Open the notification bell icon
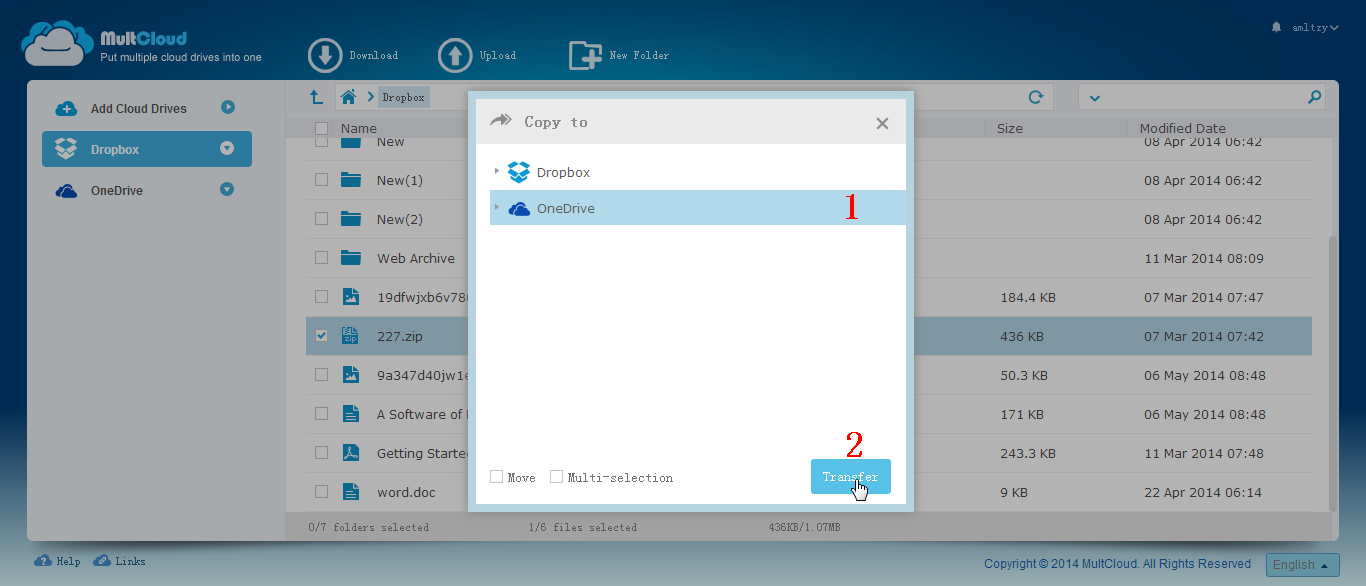The height and width of the screenshot is (586, 1366). [1276, 28]
